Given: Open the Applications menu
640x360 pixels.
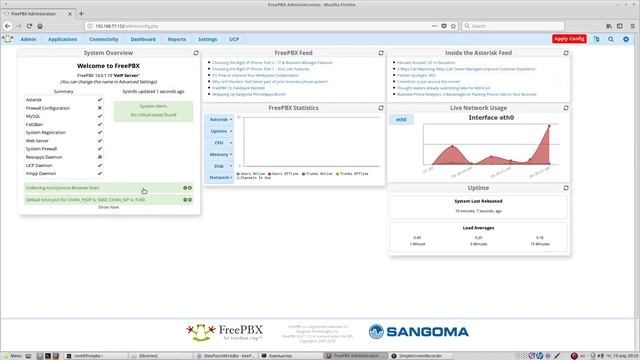Looking at the screenshot, I should [62, 39].
